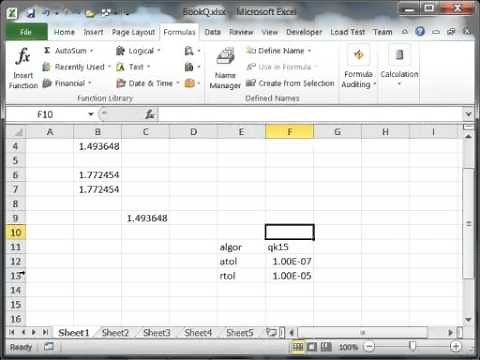Switch to Page Break Preview
This screenshot has width=480, height=360.
click(x=326, y=347)
